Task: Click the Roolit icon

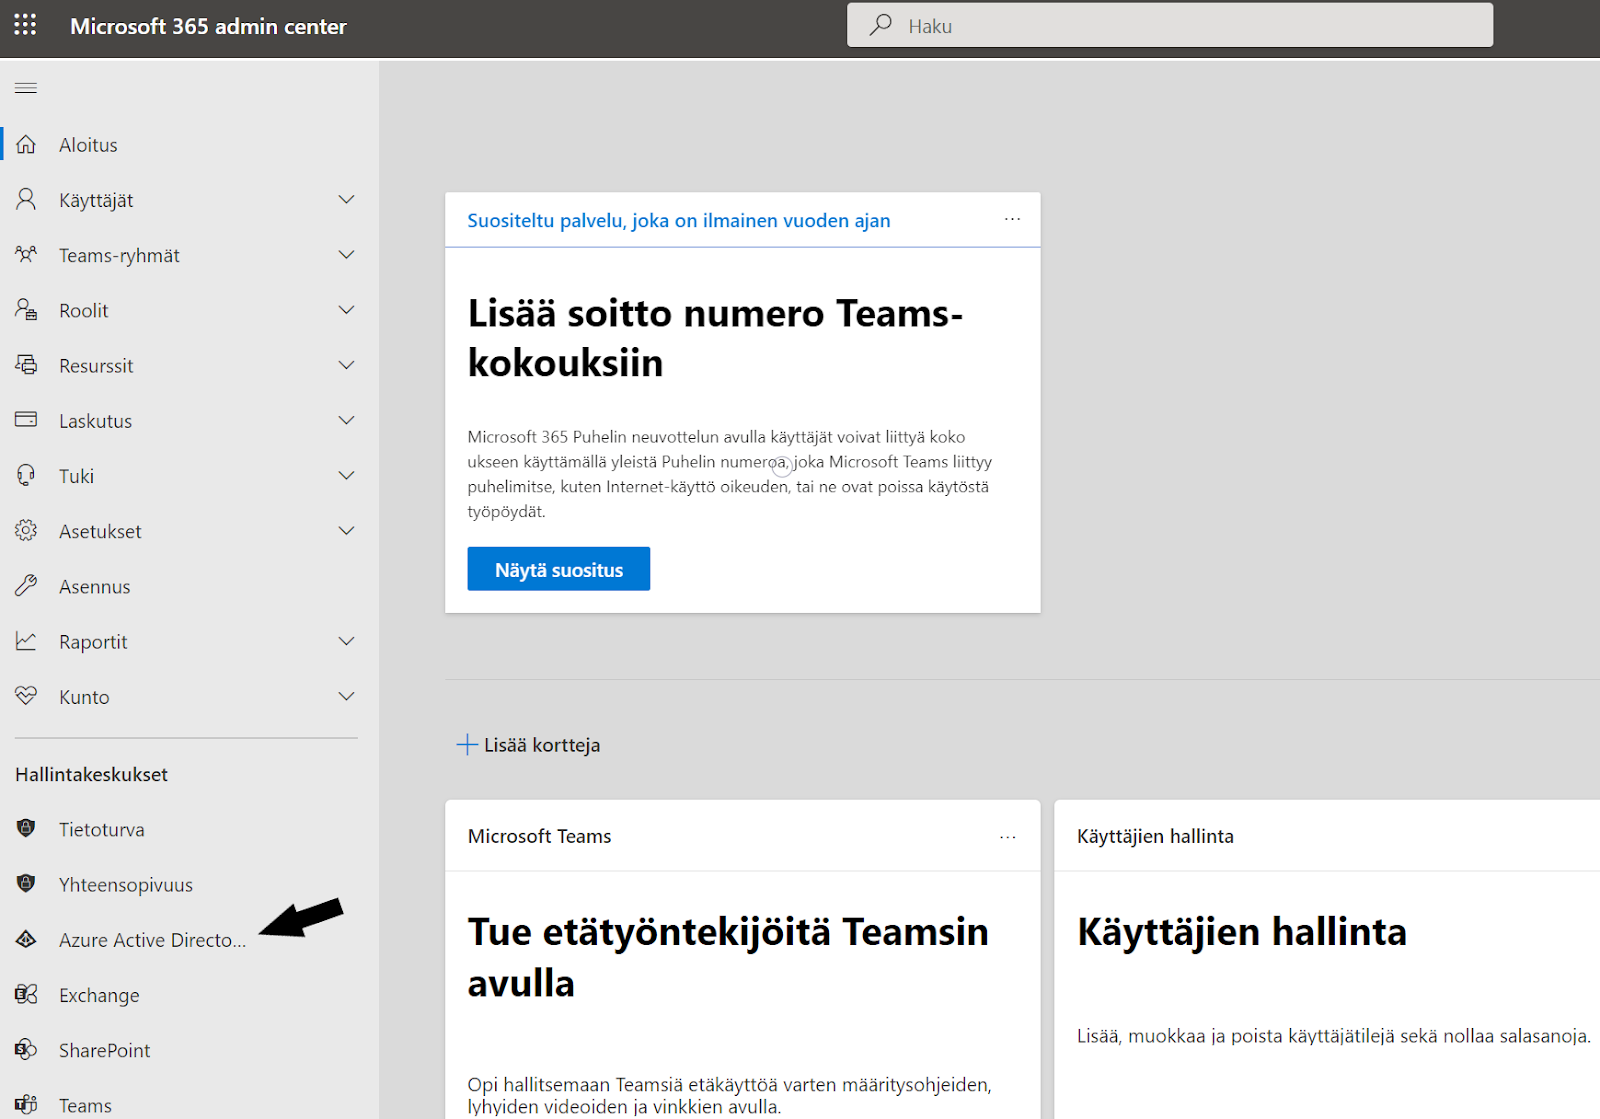Action: [x=26, y=310]
